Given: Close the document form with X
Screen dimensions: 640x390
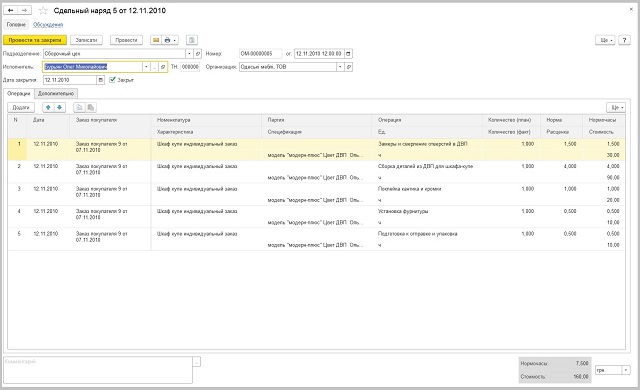Looking at the screenshot, I should point(631,9).
